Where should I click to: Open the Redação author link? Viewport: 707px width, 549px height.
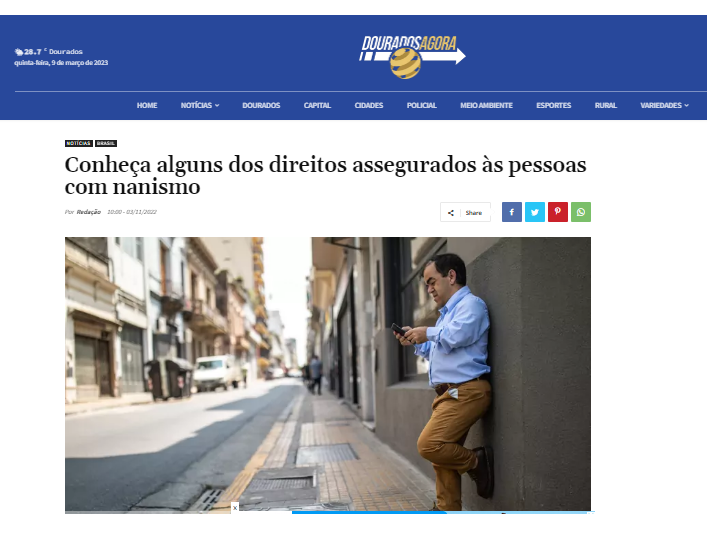88,212
